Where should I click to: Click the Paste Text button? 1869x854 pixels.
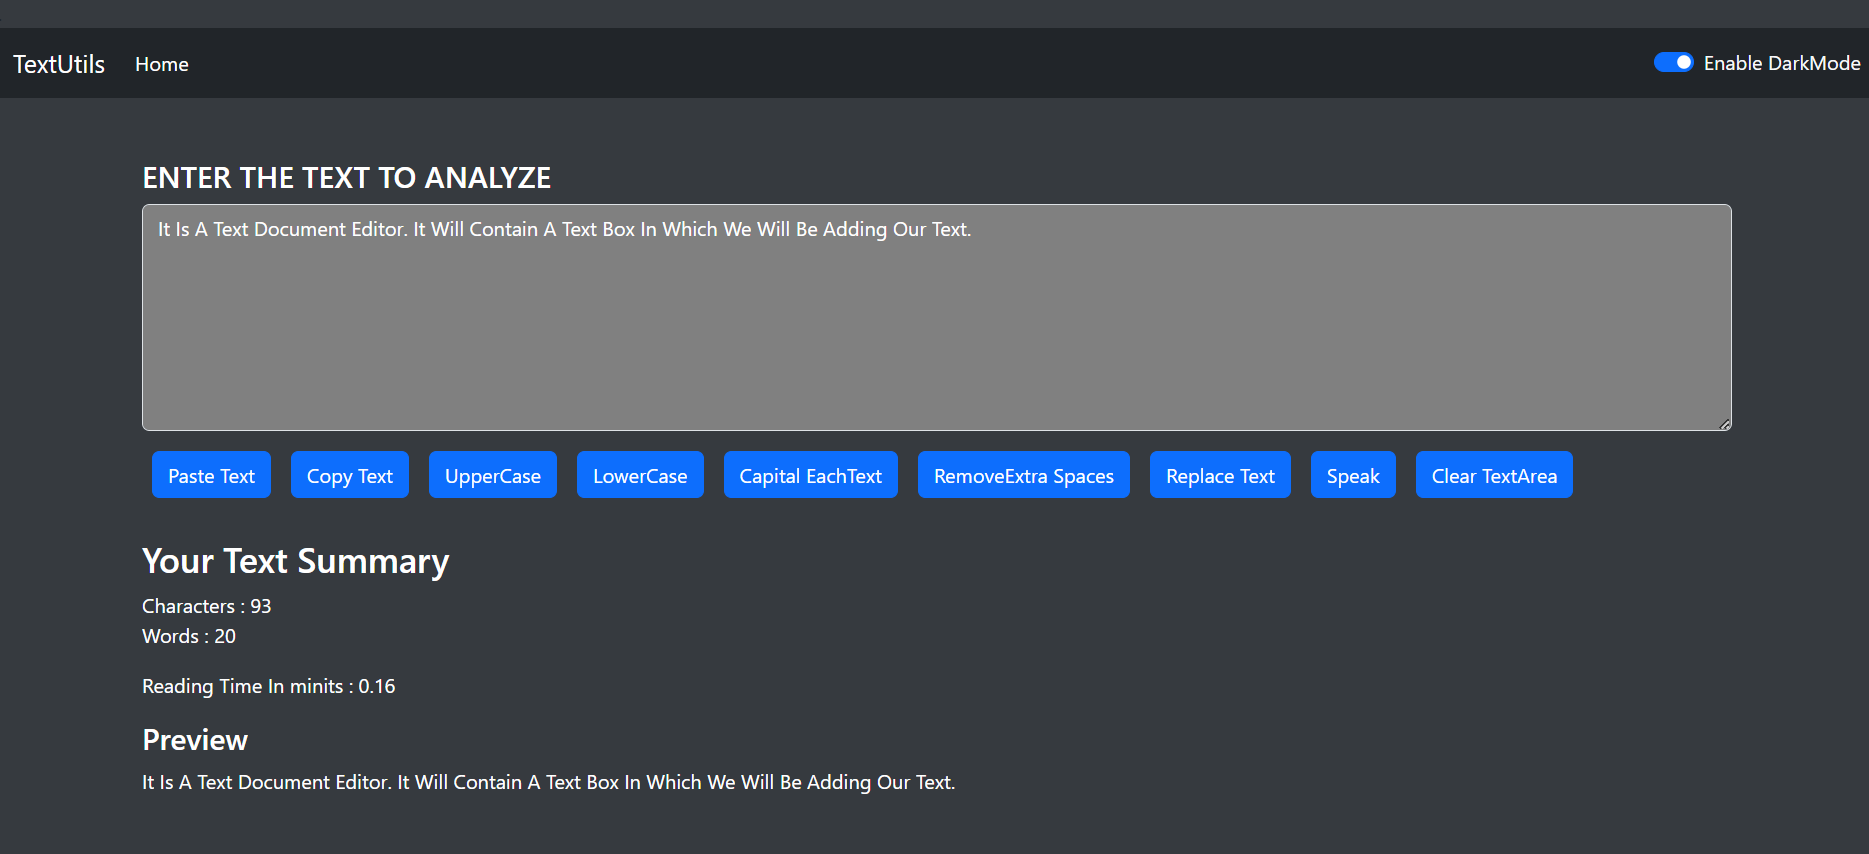(211, 475)
